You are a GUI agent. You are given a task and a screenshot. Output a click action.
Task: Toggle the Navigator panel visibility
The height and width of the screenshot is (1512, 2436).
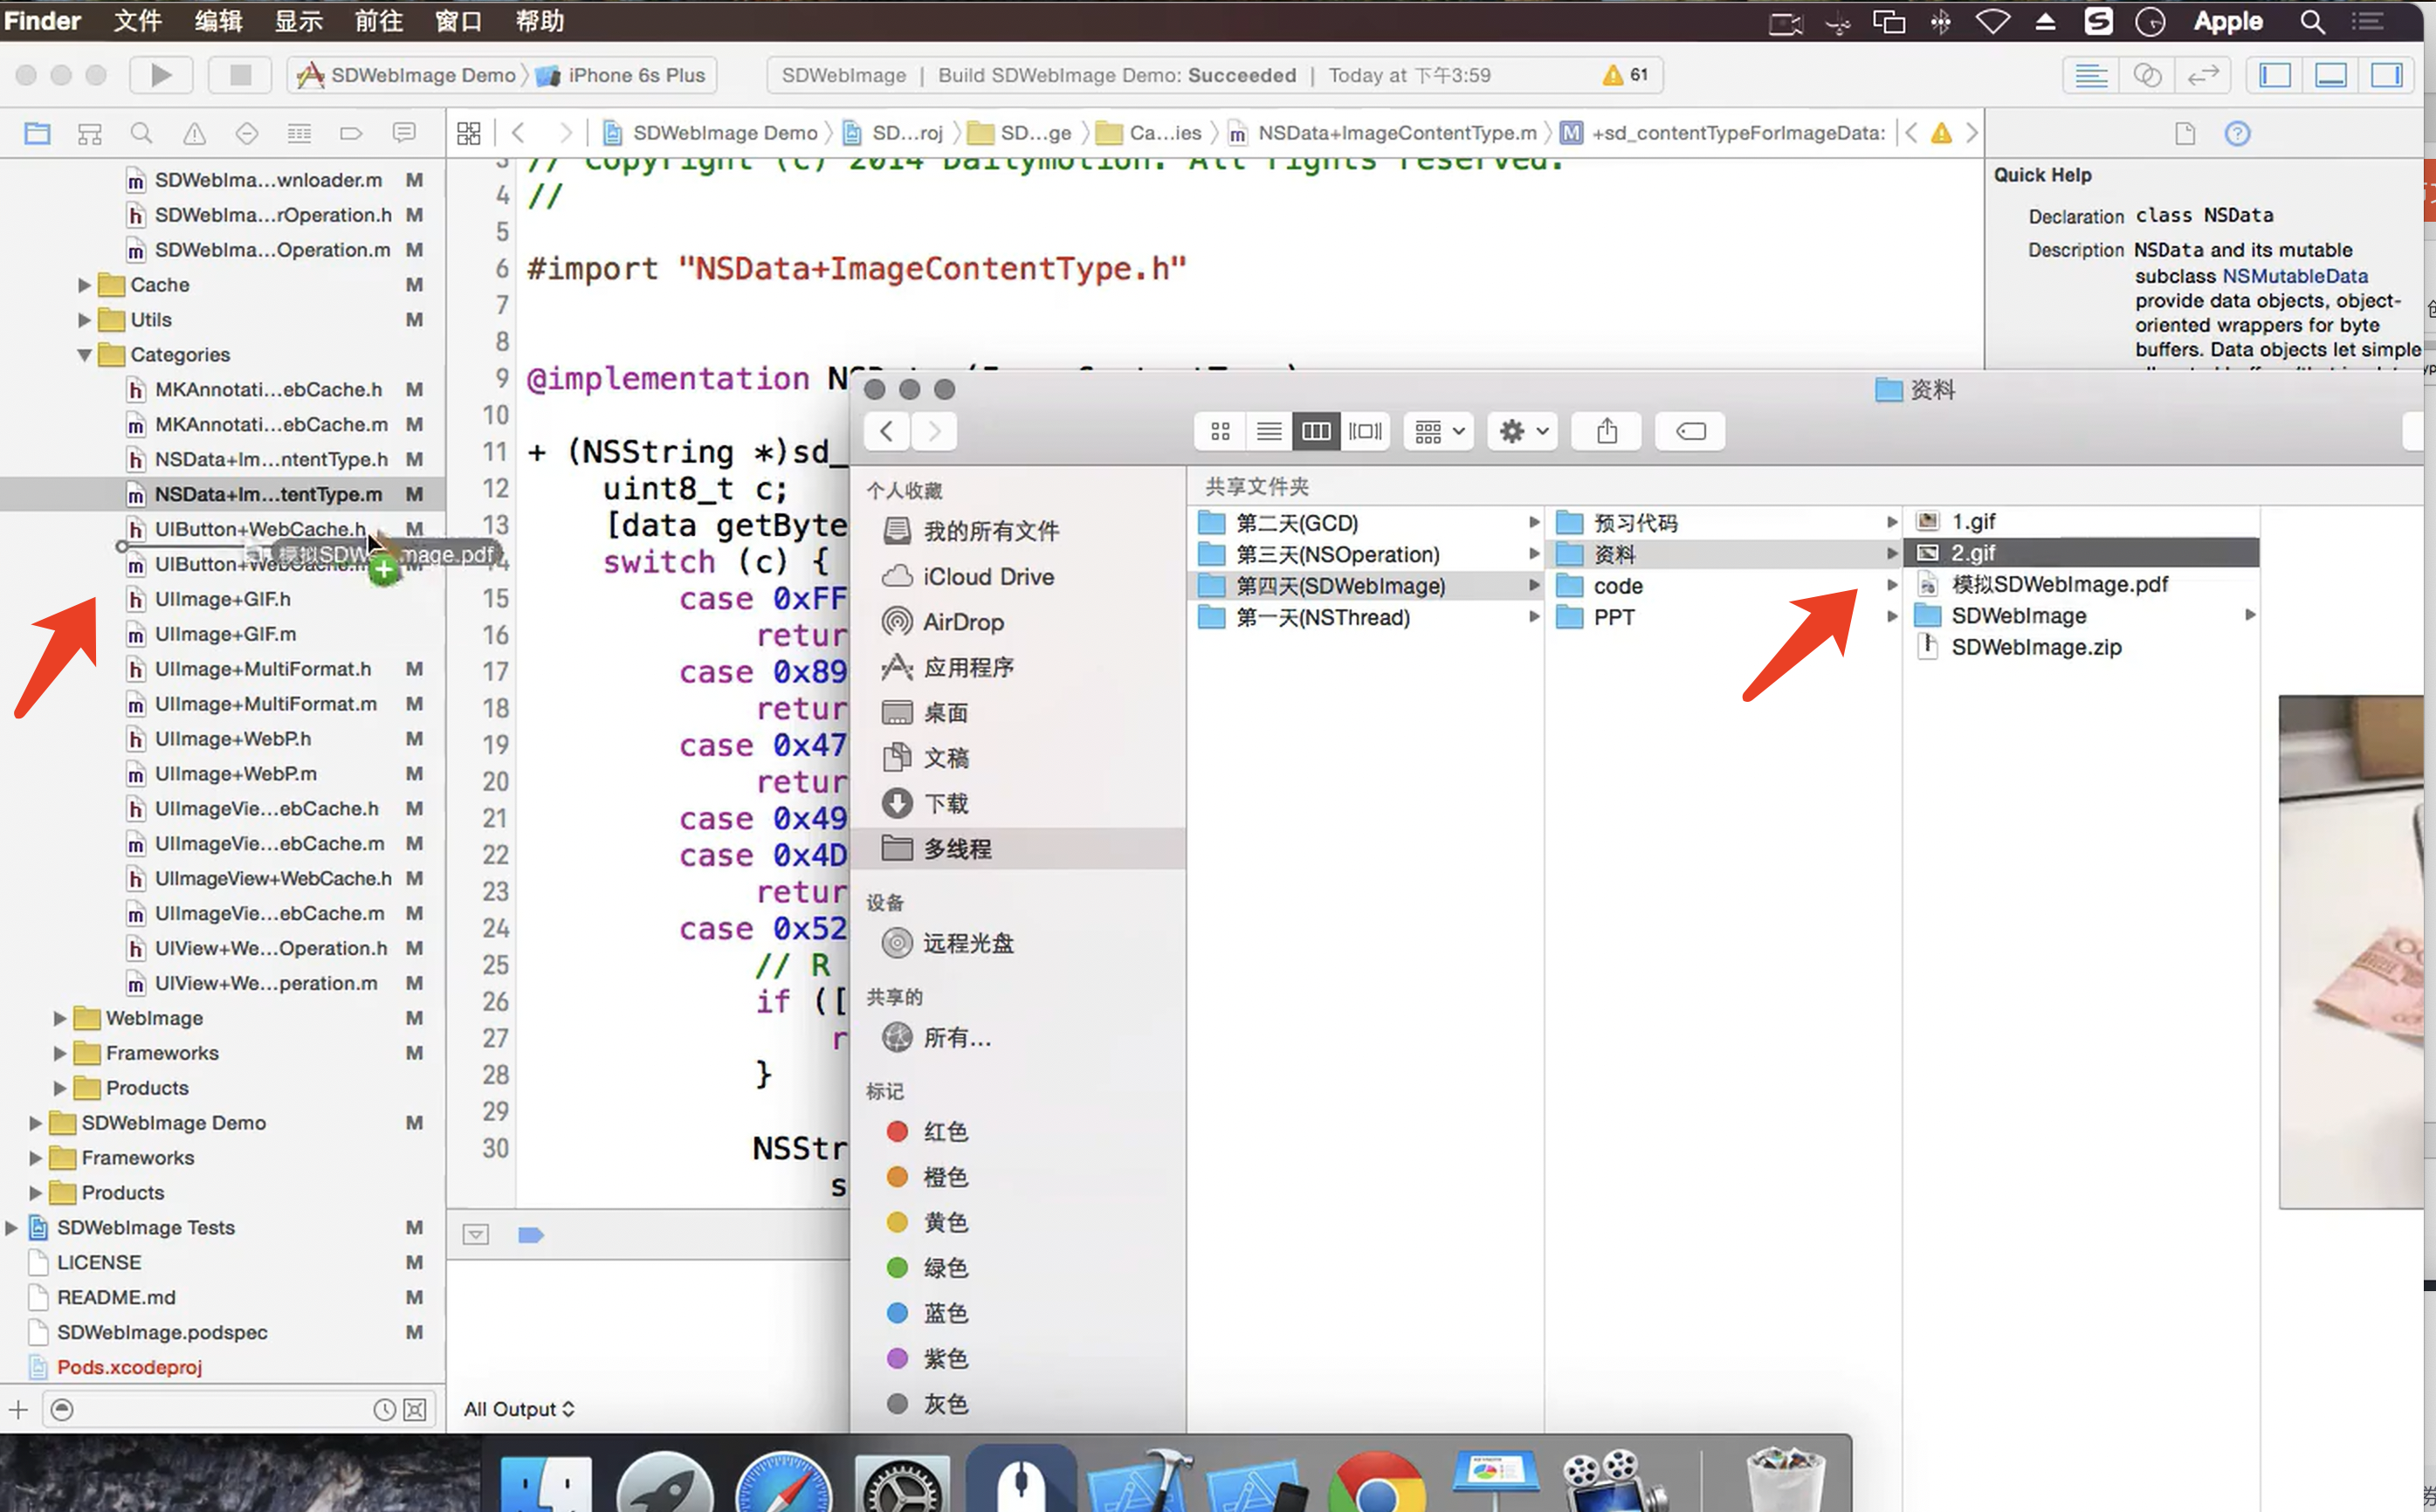click(2275, 75)
